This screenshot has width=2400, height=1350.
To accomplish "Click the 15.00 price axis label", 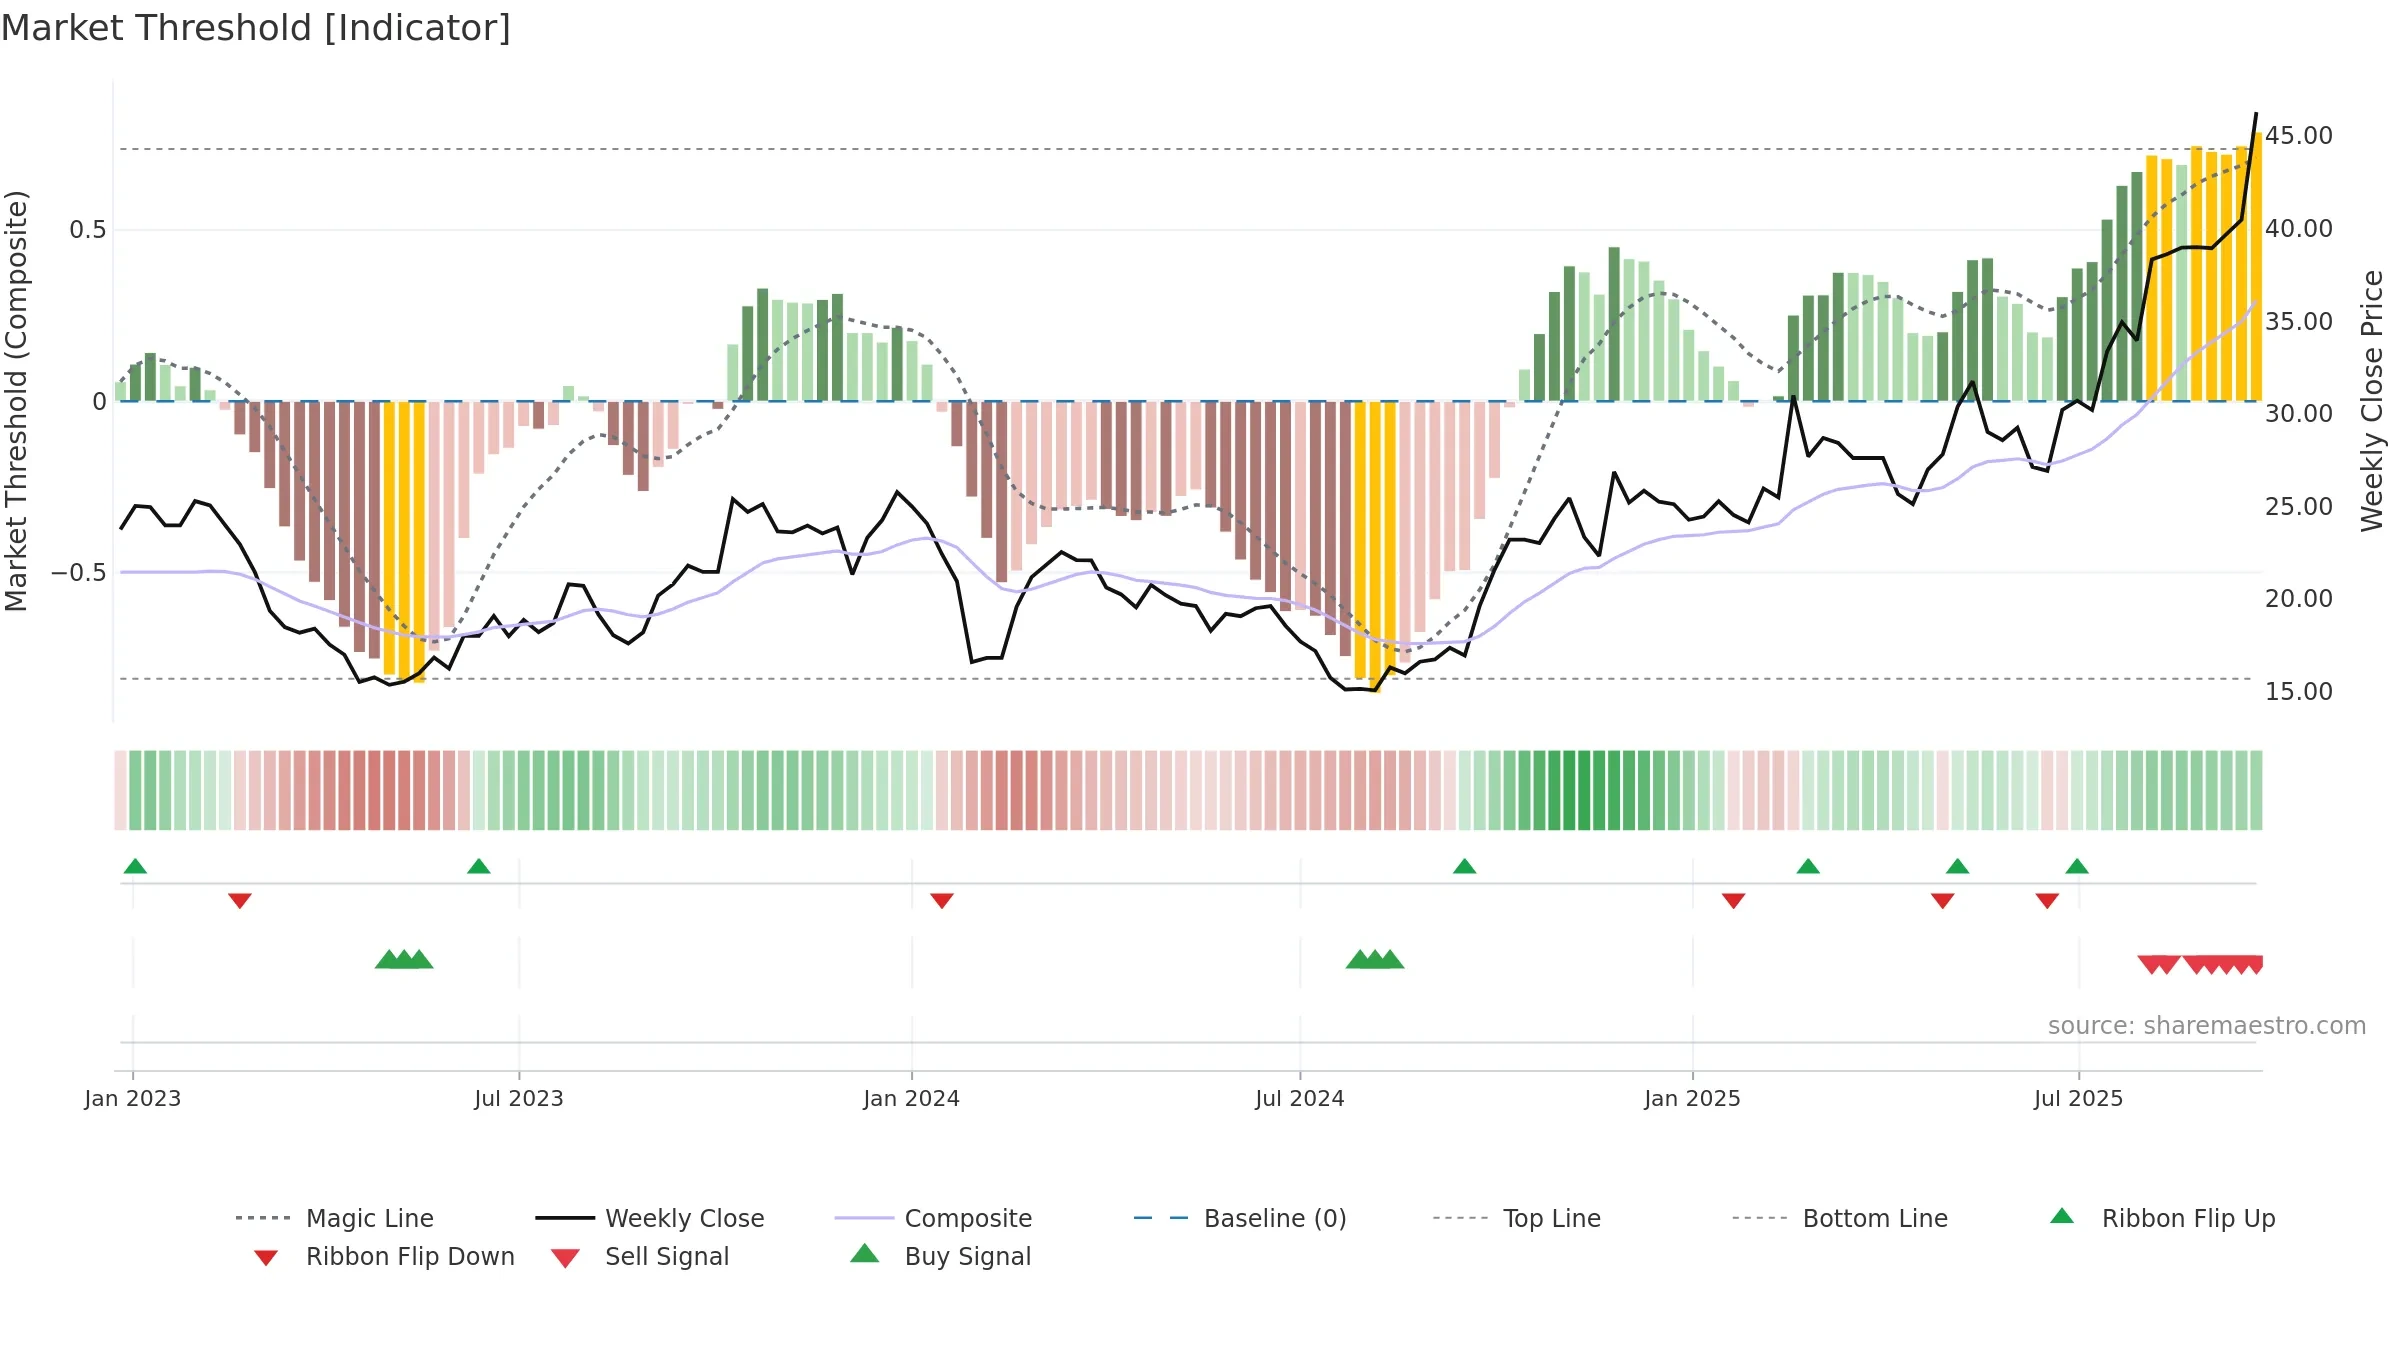I will 2299,692.
